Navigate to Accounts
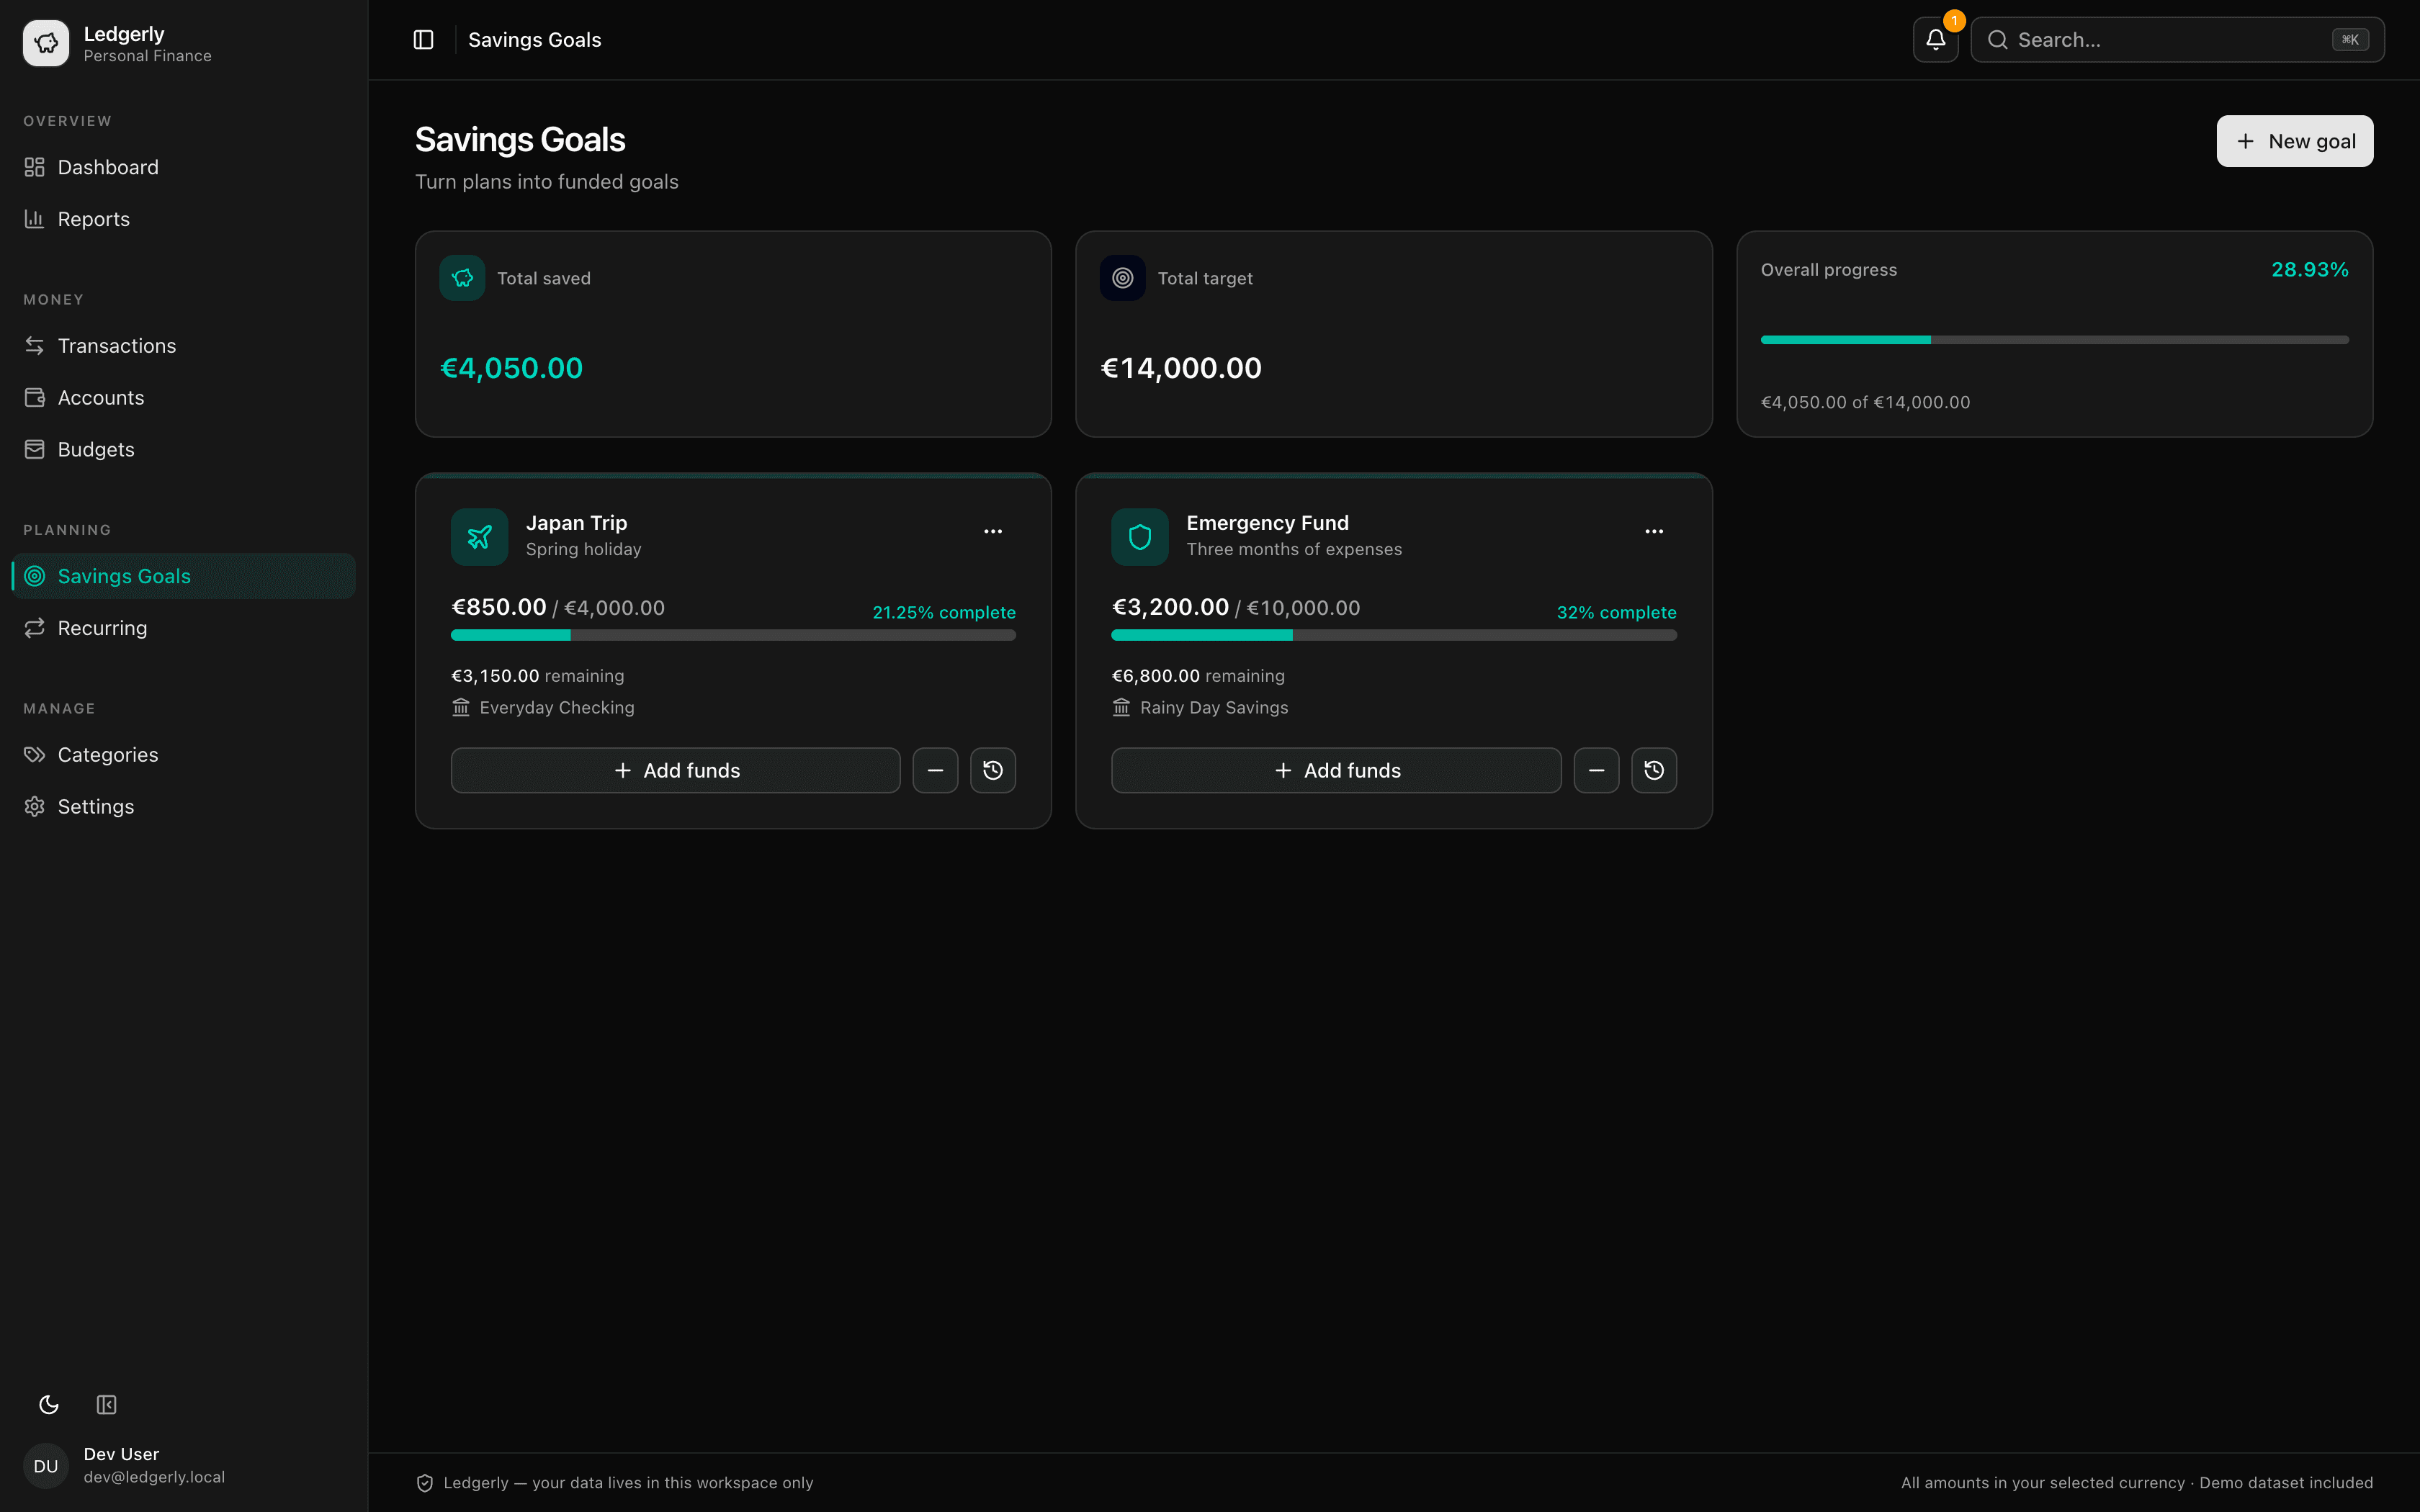The height and width of the screenshot is (1512, 2420). (x=183, y=398)
